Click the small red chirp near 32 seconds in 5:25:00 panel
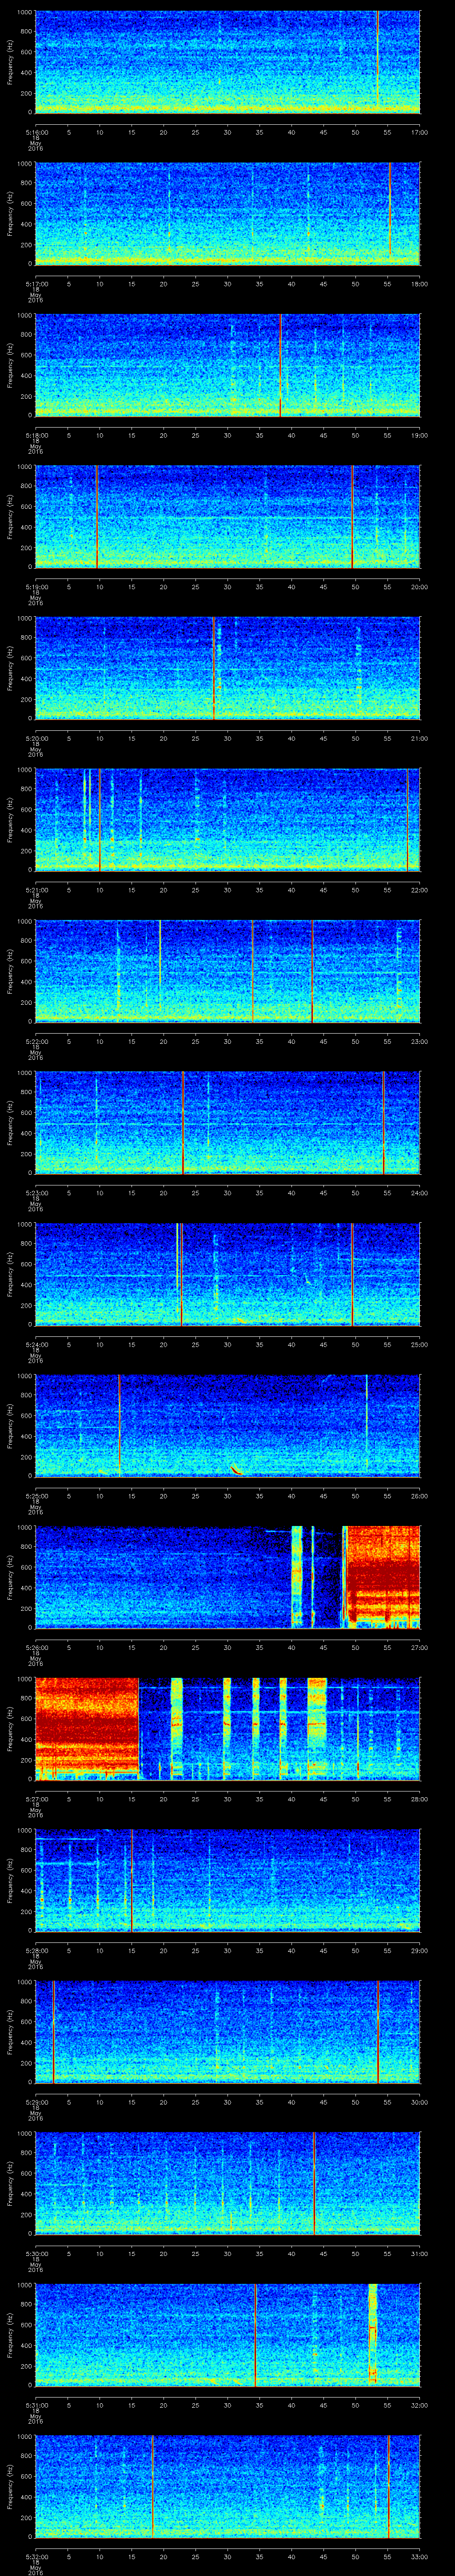Screen dimensions: 455x2576 coord(236,1469)
